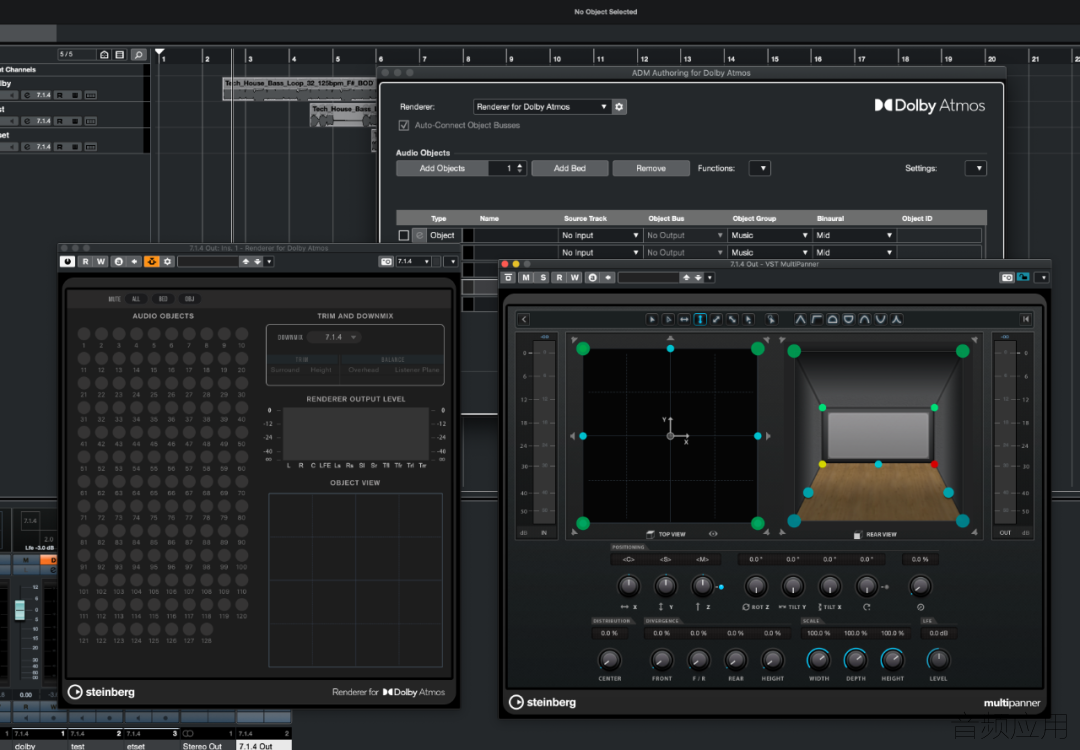Click the Top View eye icon
The image size is (1080, 750).
point(713,534)
